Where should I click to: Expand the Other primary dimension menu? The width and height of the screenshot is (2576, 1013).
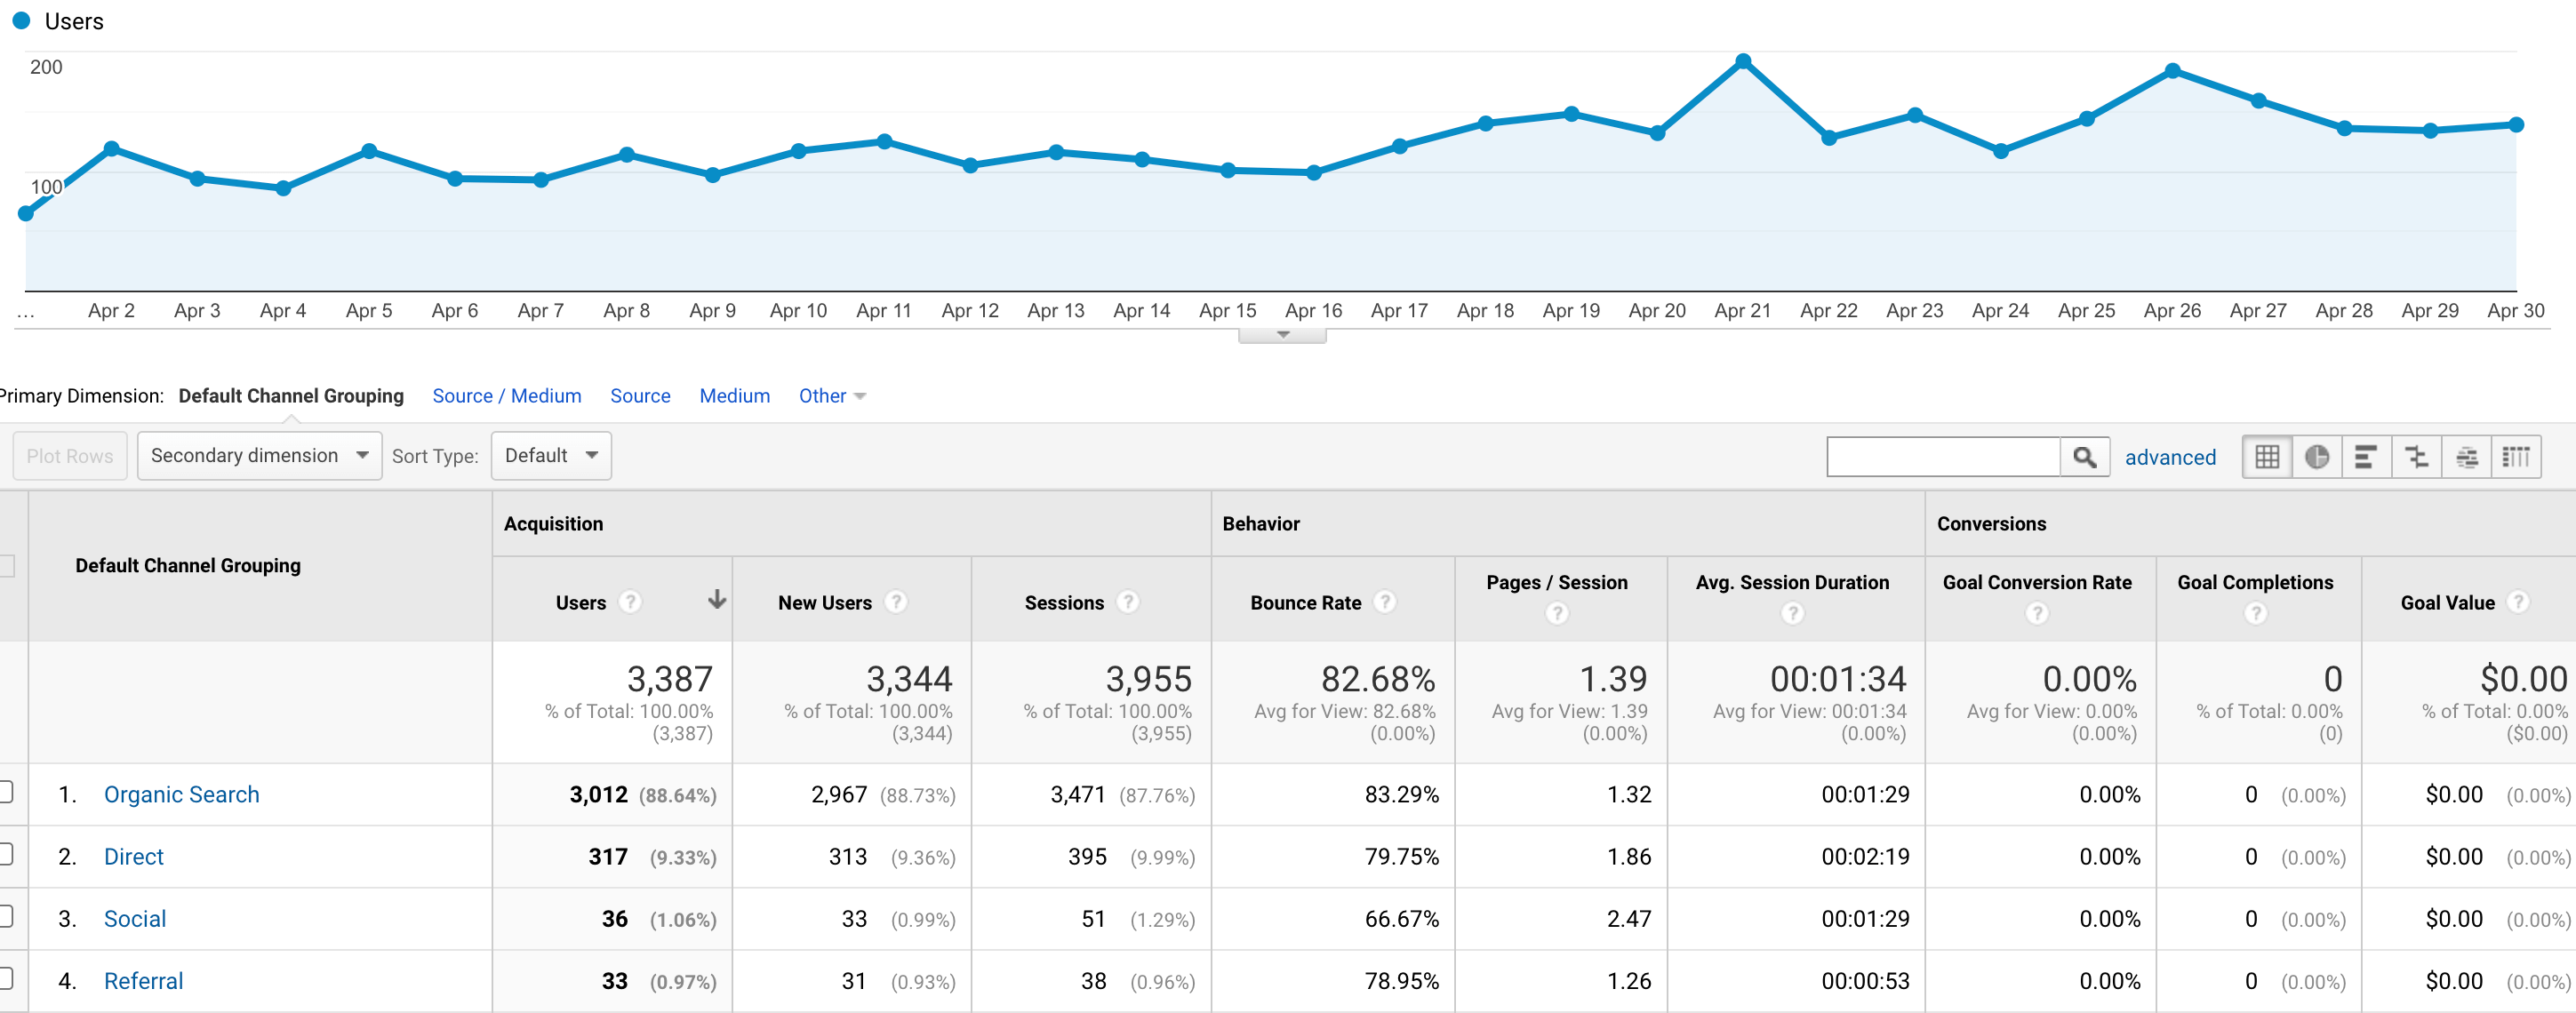click(832, 396)
